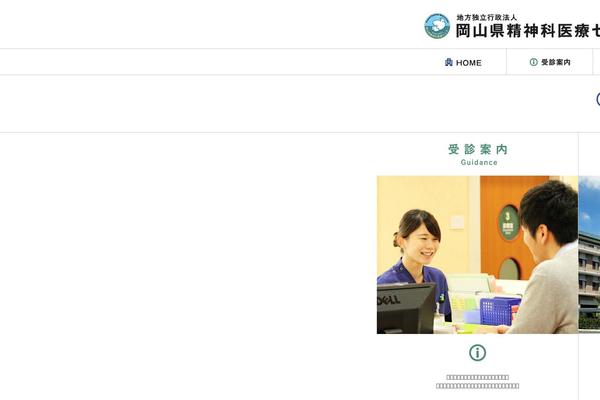Open the reception desk photo
The image size is (600, 400).
click(477, 255)
